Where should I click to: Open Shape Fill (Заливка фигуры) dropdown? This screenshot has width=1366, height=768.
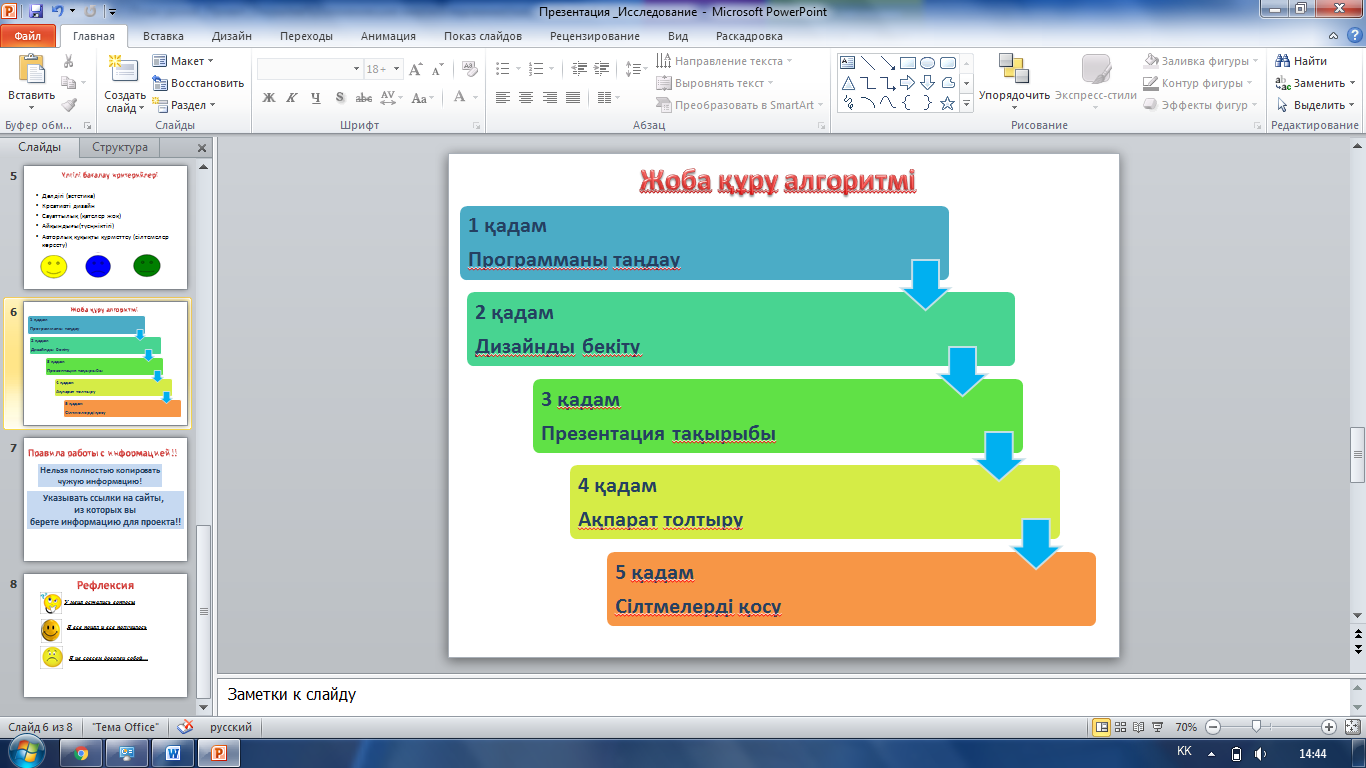click(x=1199, y=61)
